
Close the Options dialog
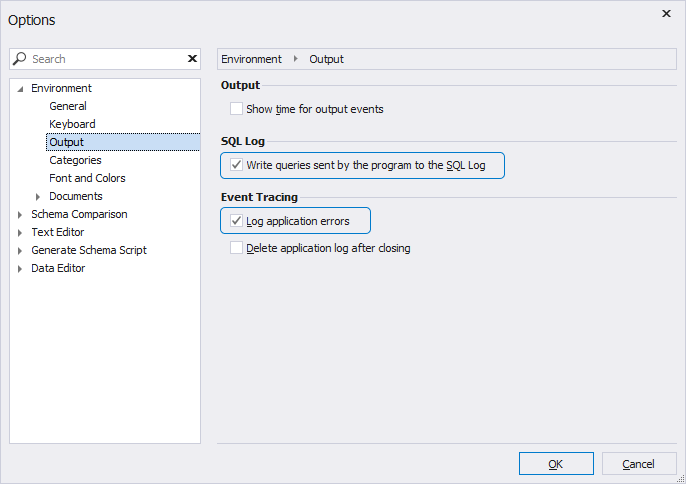point(666,14)
